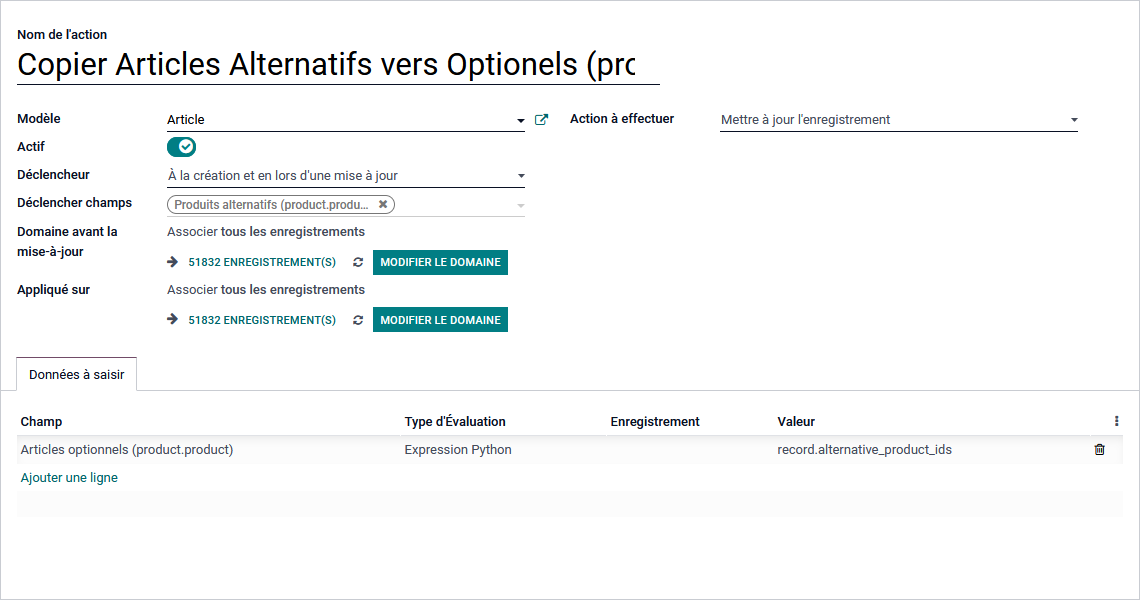This screenshot has height=600, width=1140.
Task: Refresh record count under Appliqué sur
Action: (358, 321)
